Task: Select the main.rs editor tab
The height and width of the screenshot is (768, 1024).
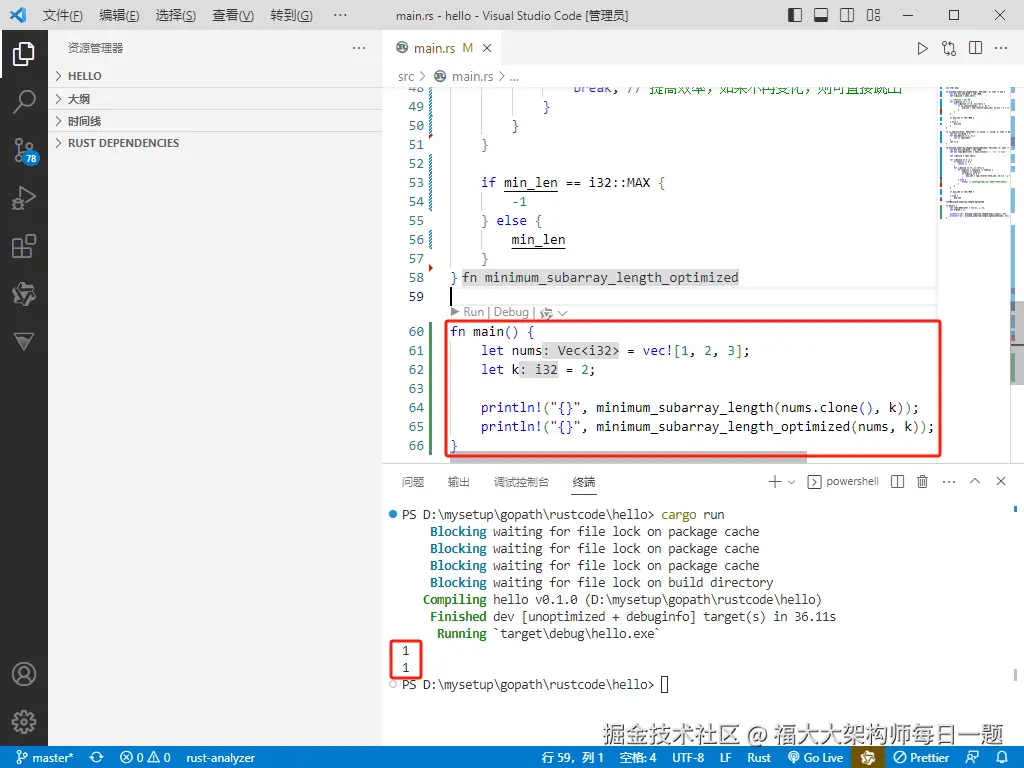Action: 442,48
